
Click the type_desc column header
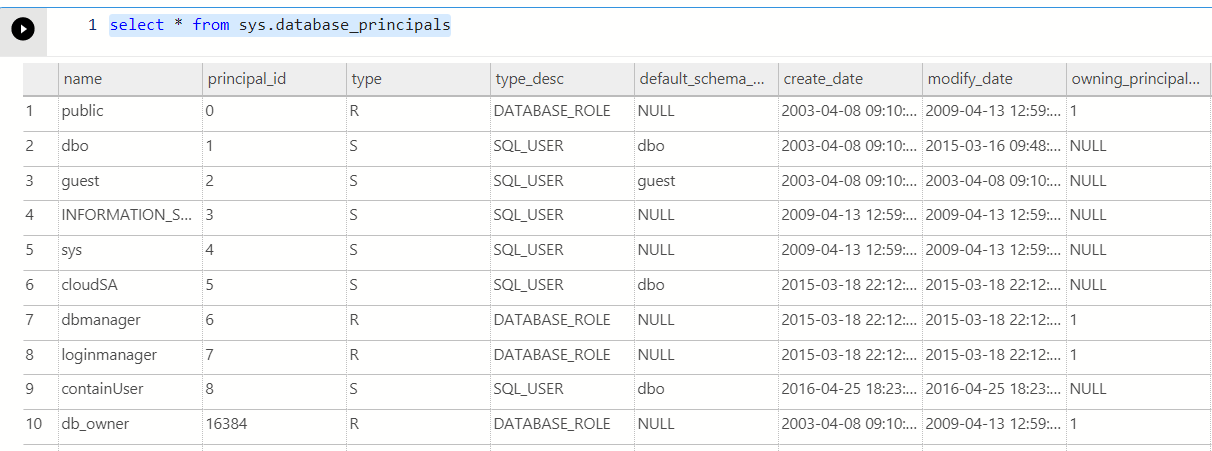[562, 79]
